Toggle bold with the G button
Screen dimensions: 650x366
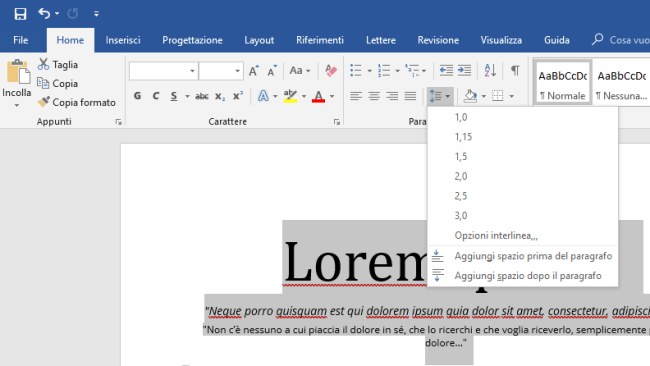pyautogui.click(x=137, y=96)
